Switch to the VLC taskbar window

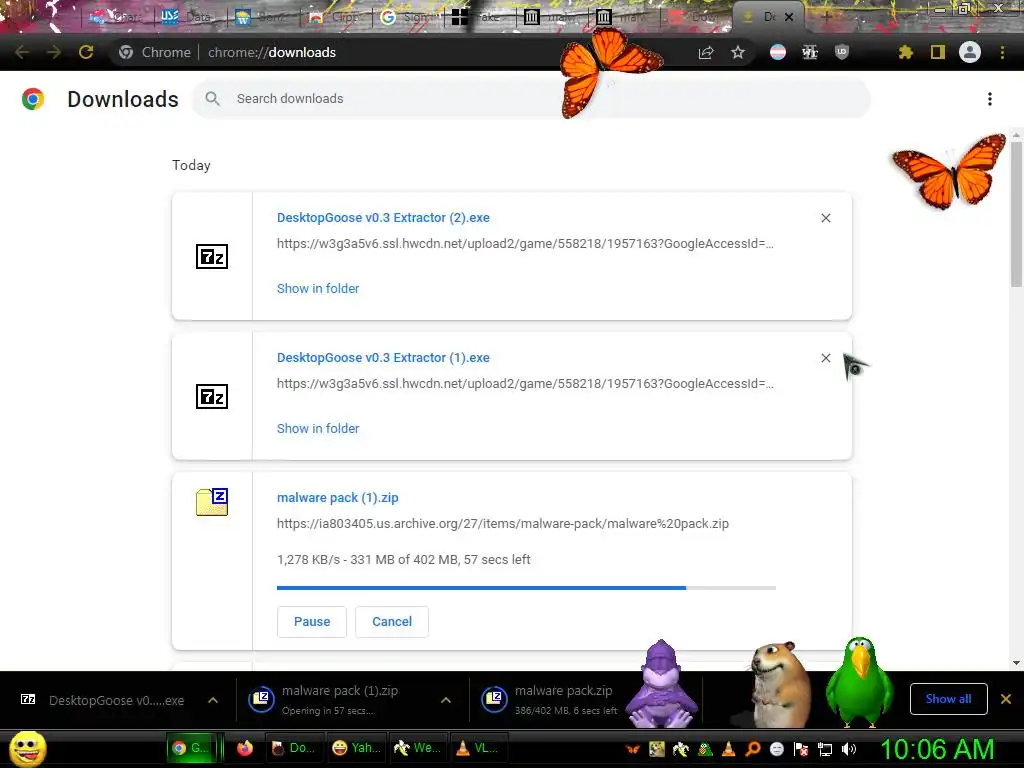(478, 748)
